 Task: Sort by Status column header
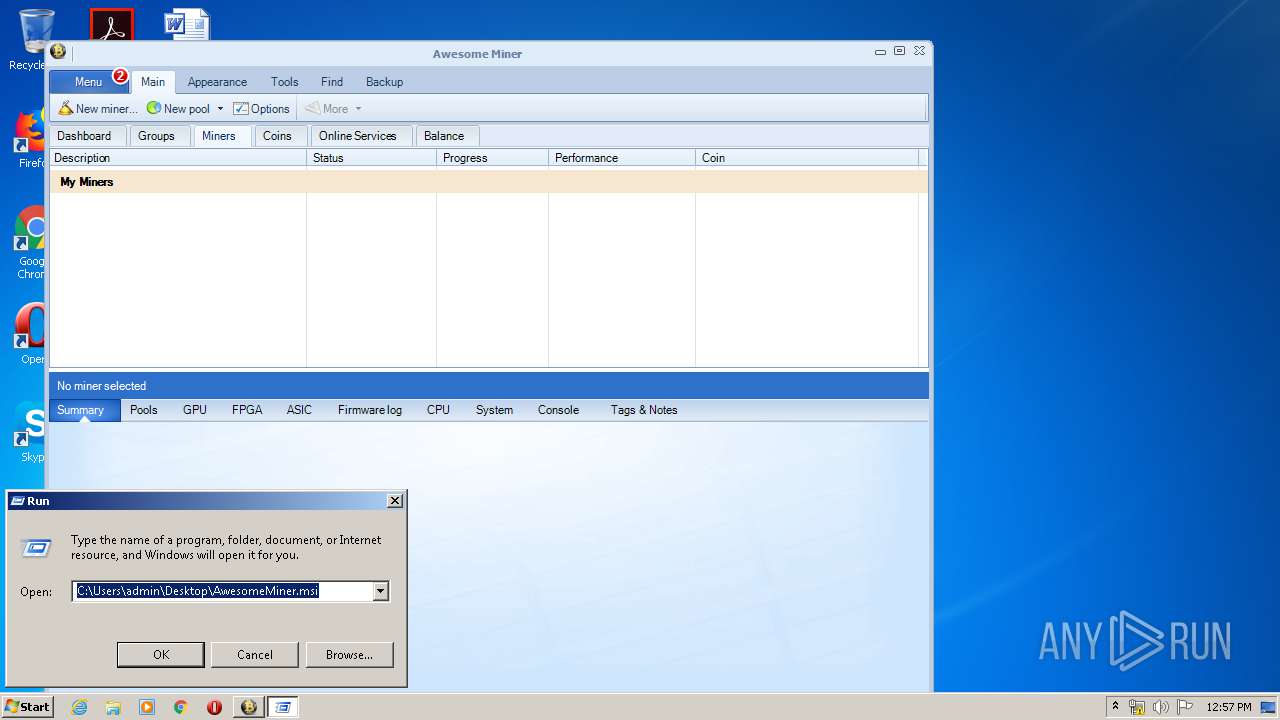tap(372, 158)
